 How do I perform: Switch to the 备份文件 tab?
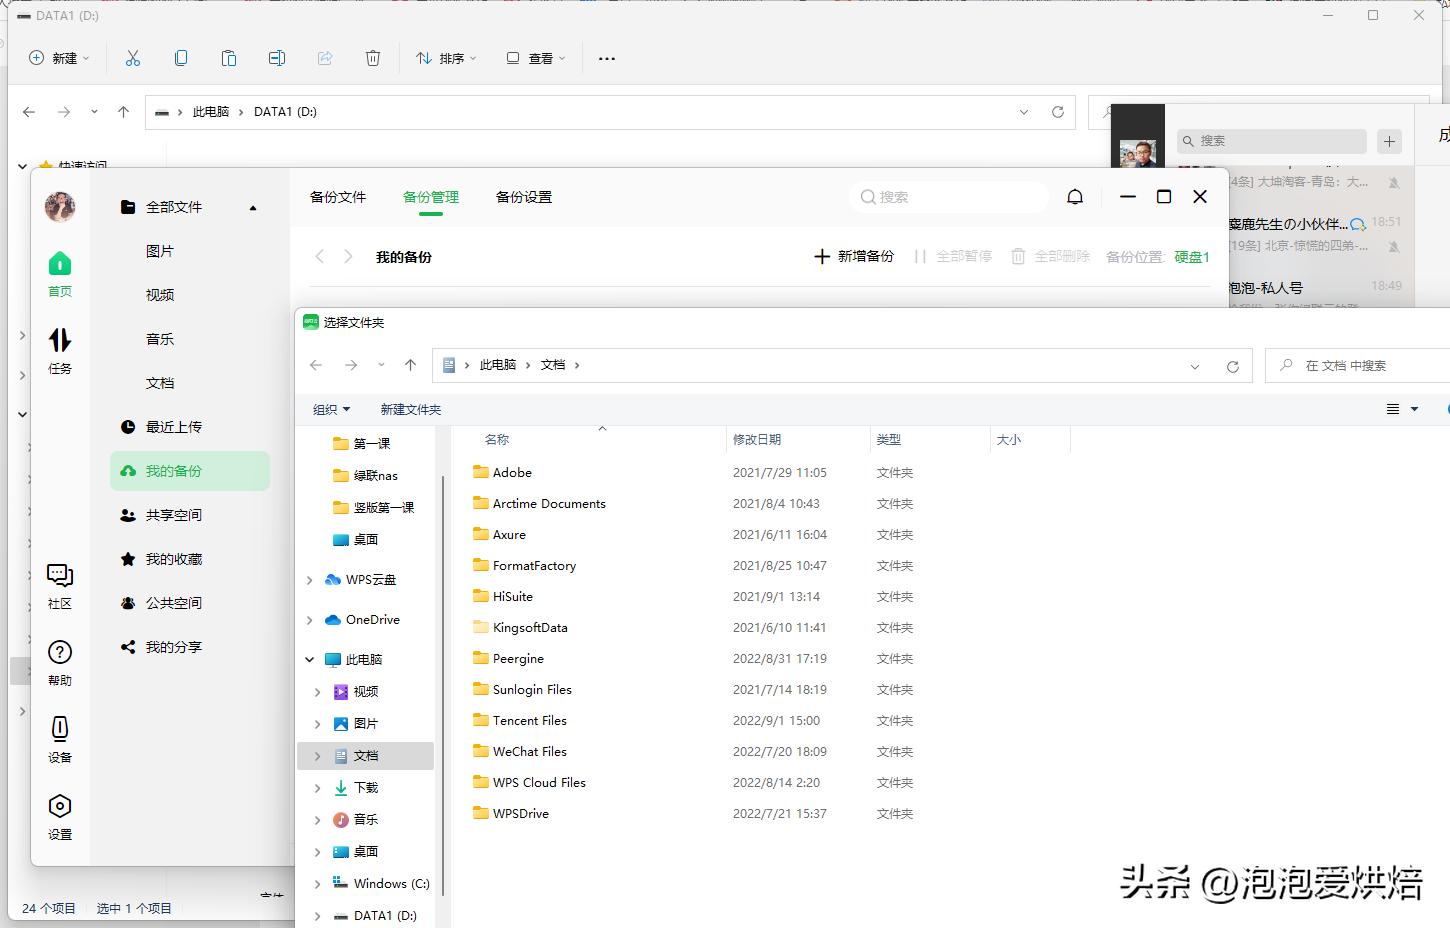point(337,197)
